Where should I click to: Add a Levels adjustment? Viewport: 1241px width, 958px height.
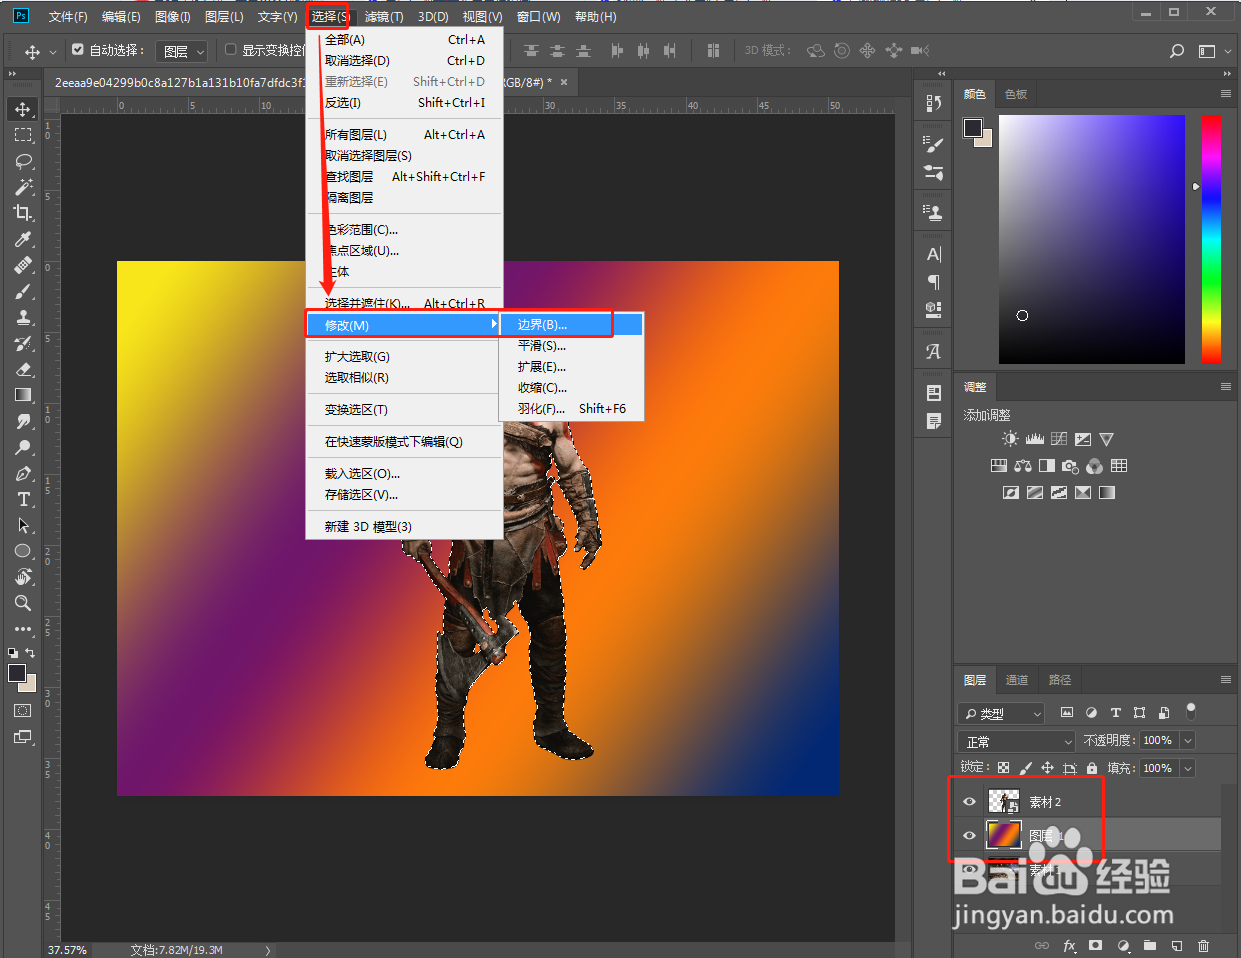point(1034,439)
